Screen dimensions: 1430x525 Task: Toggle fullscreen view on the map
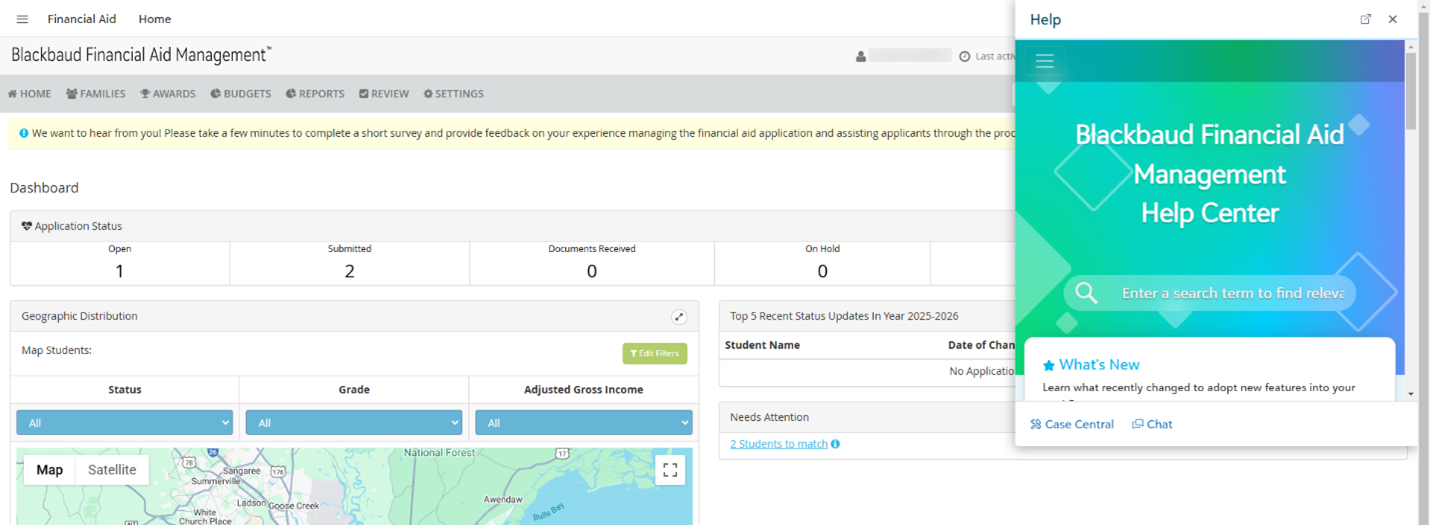pos(670,470)
